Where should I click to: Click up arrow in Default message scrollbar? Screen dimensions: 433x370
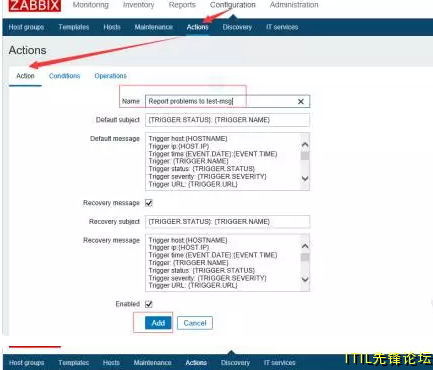pos(305,145)
